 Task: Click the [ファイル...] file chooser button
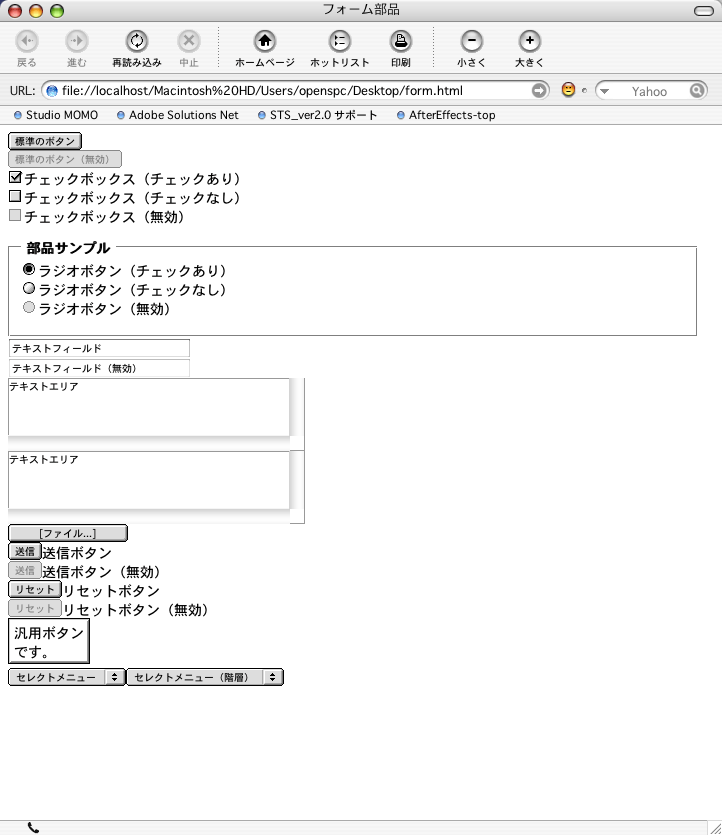pyautogui.click(x=68, y=533)
